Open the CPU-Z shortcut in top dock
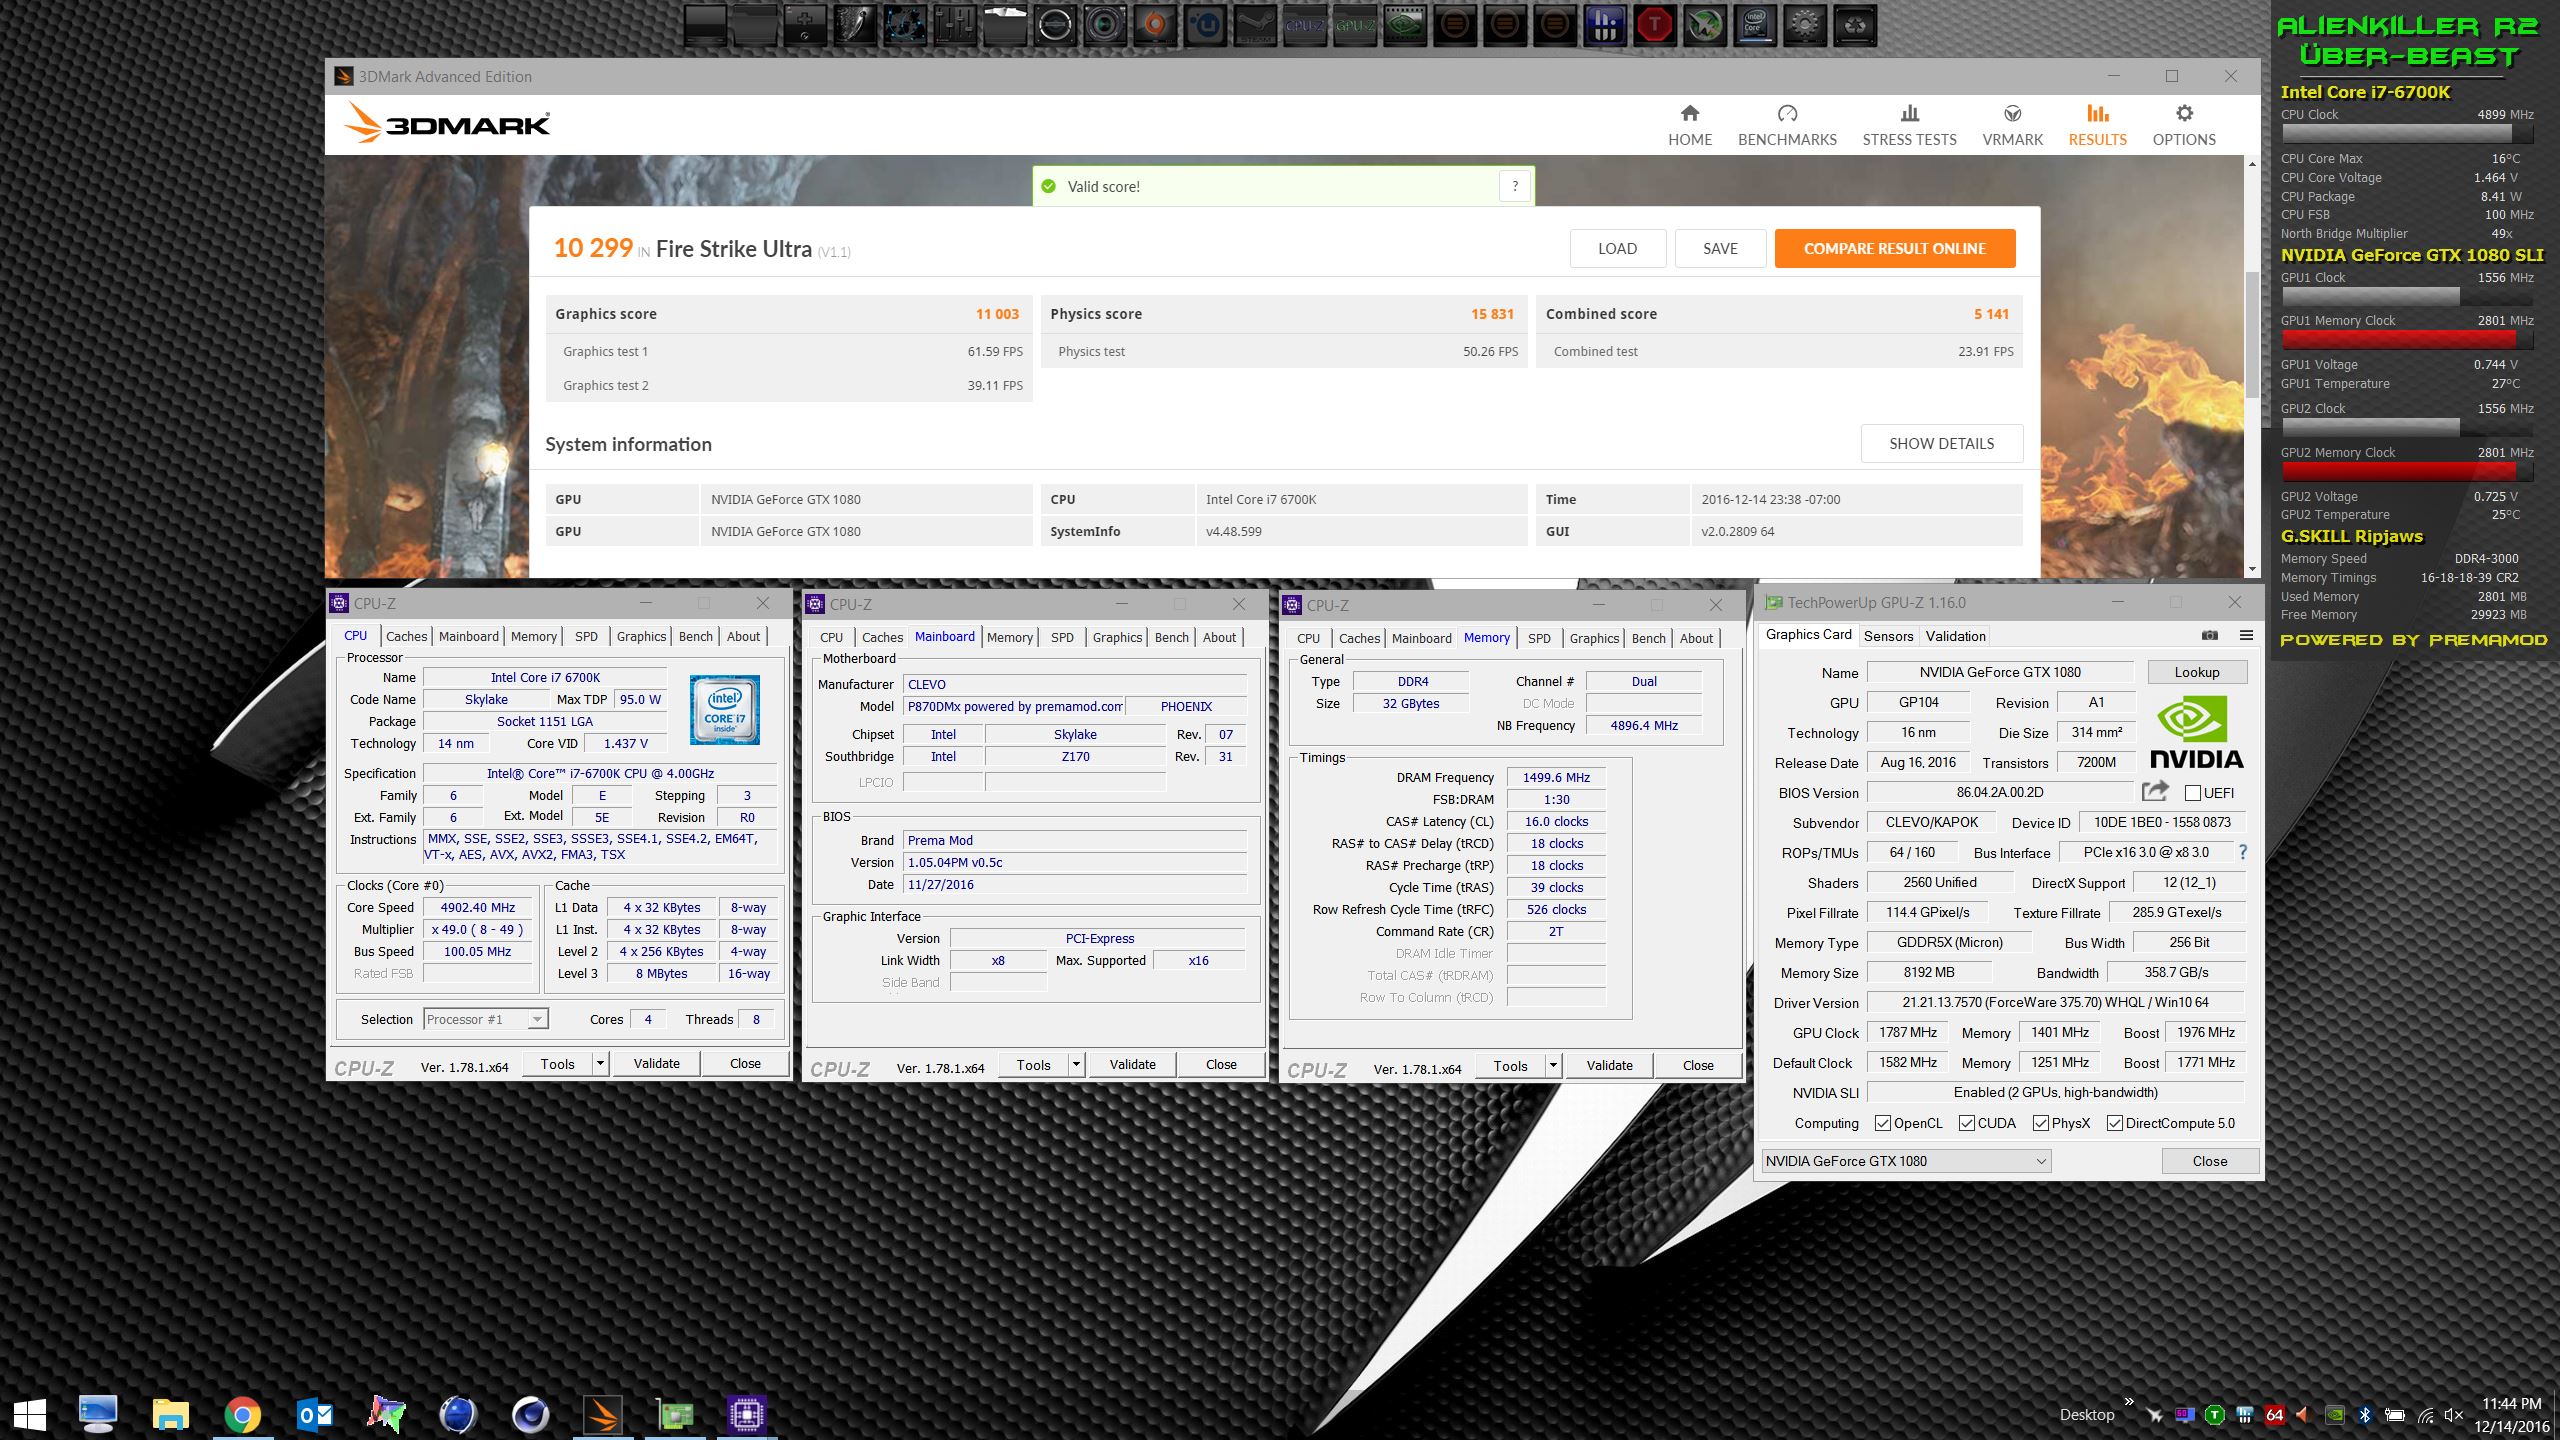This screenshot has height=1440, width=2560. tap(1305, 24)
